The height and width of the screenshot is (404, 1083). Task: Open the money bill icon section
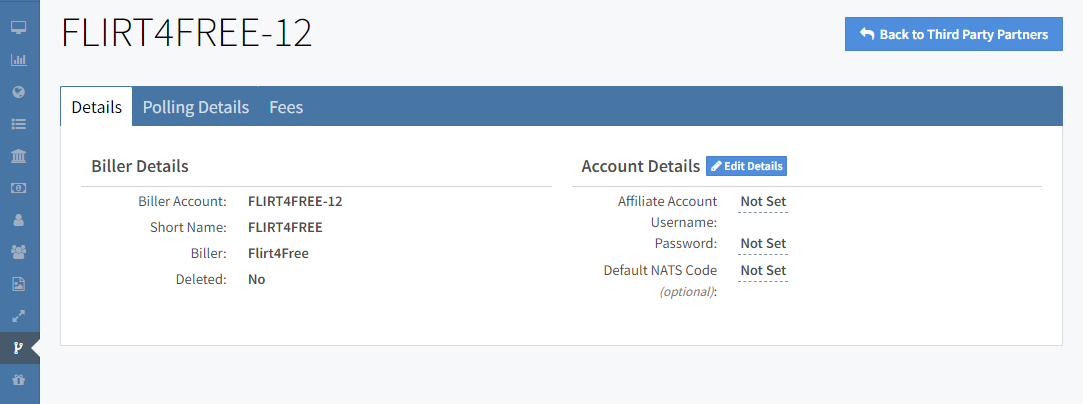click(18, 188)
